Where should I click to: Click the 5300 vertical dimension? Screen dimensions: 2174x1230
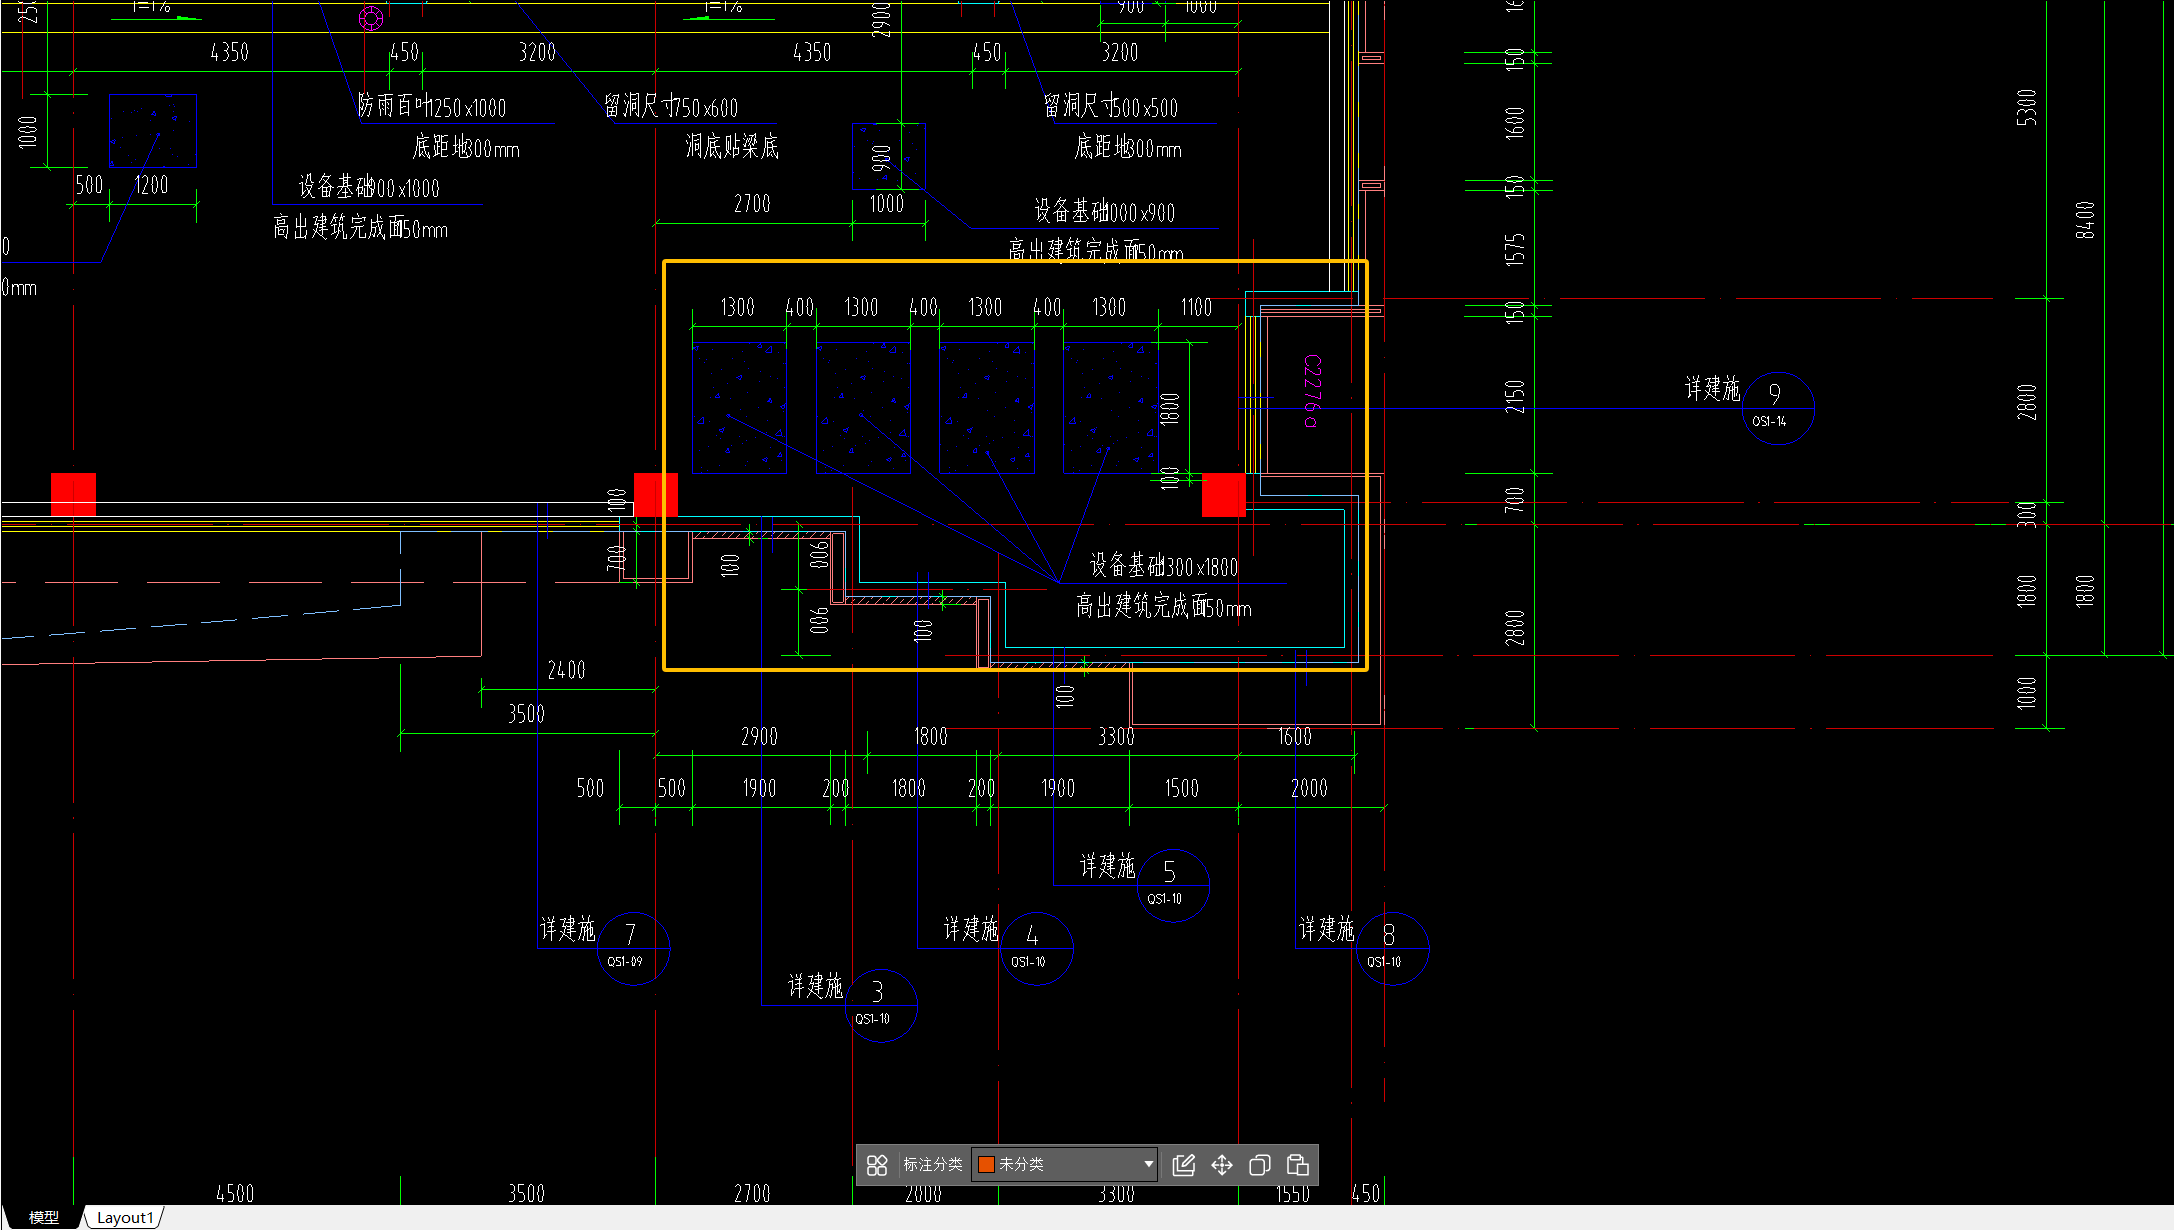coord(2027,107)
